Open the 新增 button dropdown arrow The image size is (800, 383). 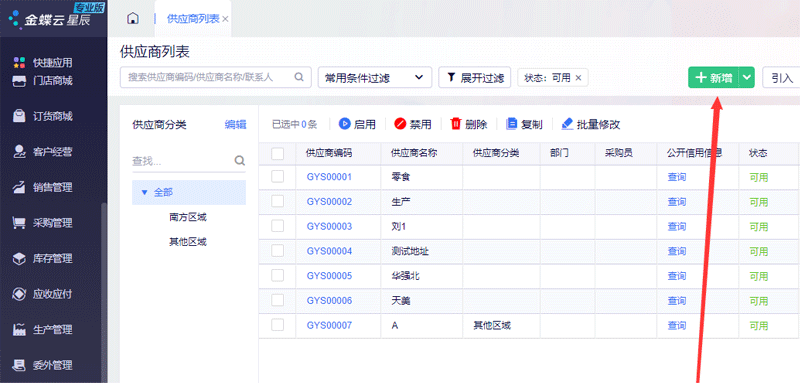pos(747,78)
